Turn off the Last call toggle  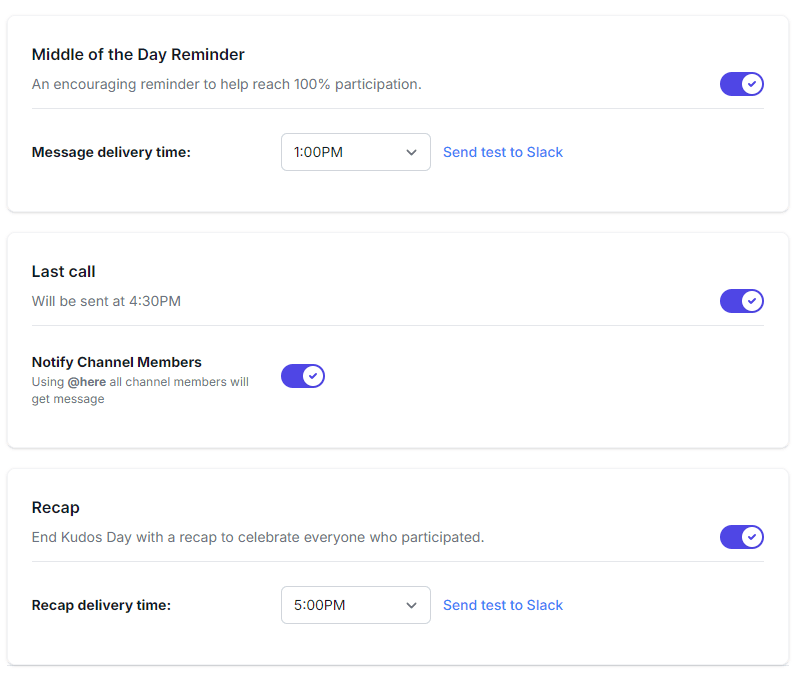pyautogui.click(x=741, y=301)
